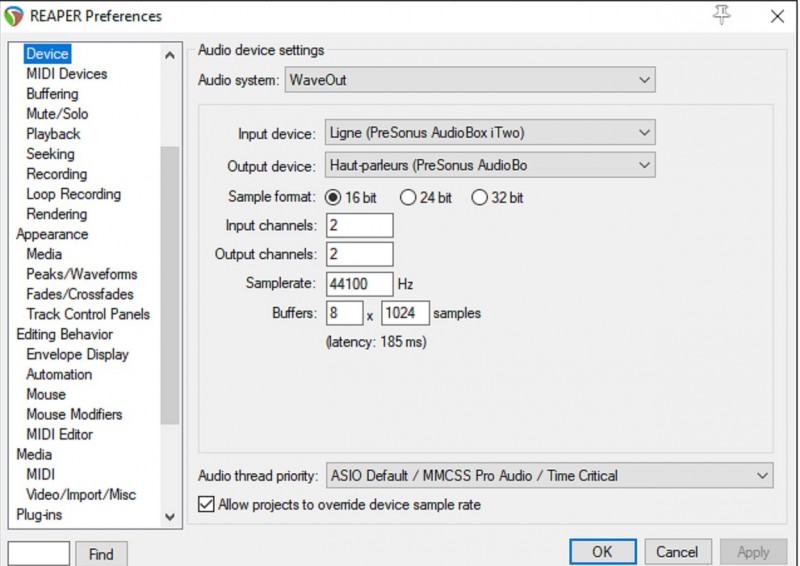Expand the Audio thread priority dropdown
Screen dimensions: 800x566
point(548,476)
